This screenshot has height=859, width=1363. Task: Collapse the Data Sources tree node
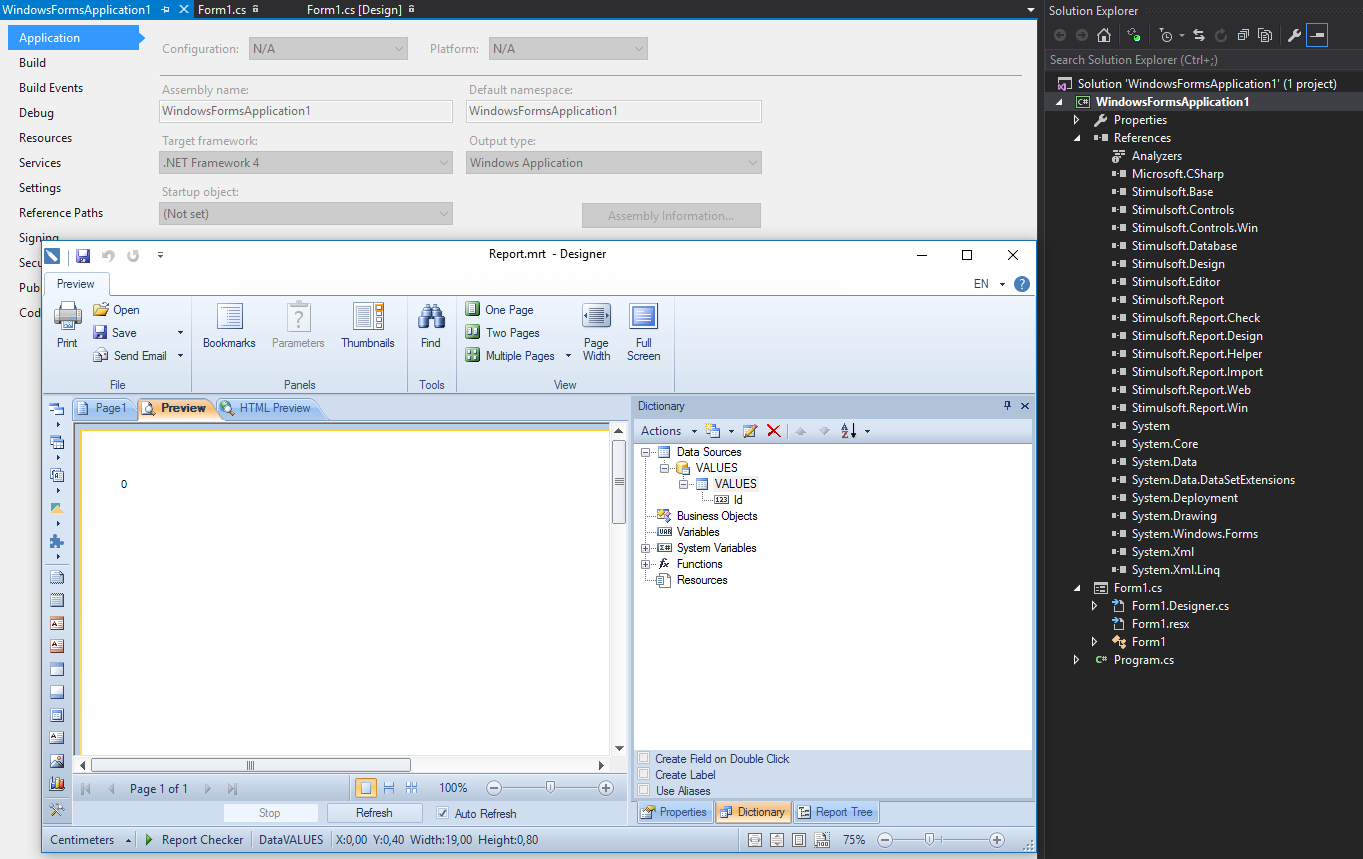click(646, 452)
